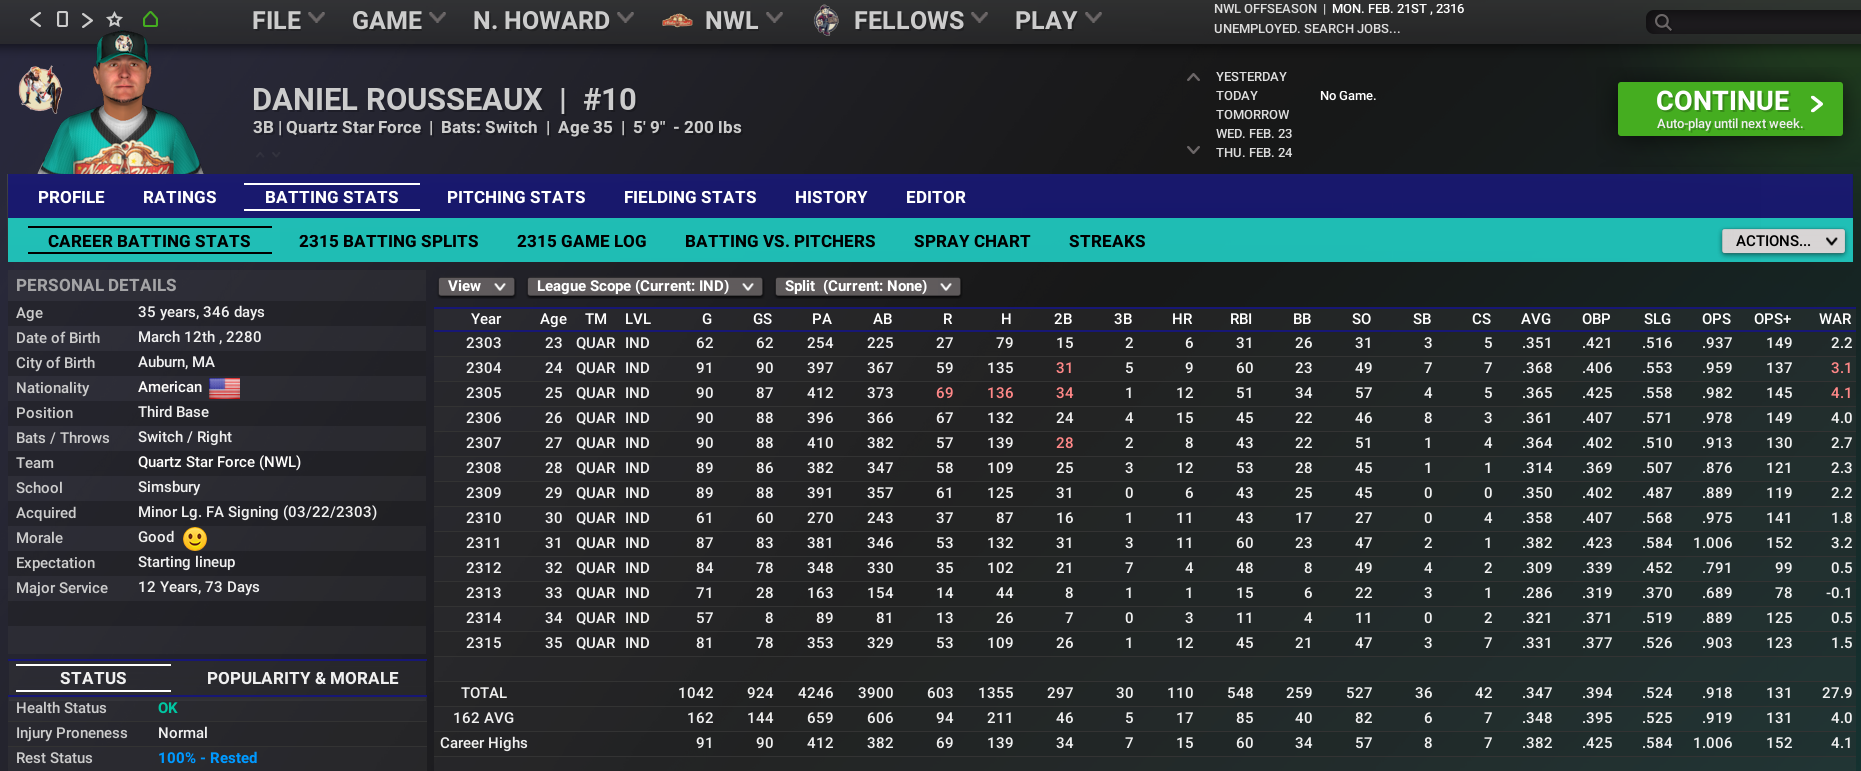Viewport: 1861px width, 771px height.
Task: Click the NWL league logo icon
Action: pyautogui.click(x=677, y=20)
